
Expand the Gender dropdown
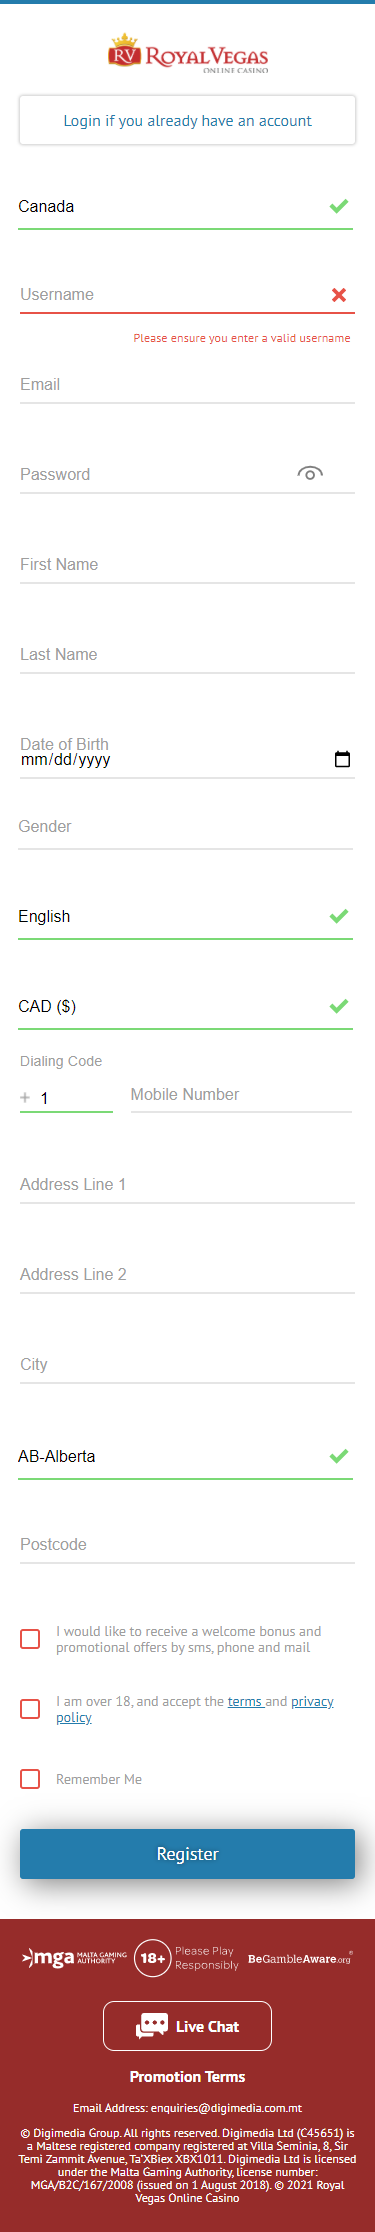click(x=186, y=827)
